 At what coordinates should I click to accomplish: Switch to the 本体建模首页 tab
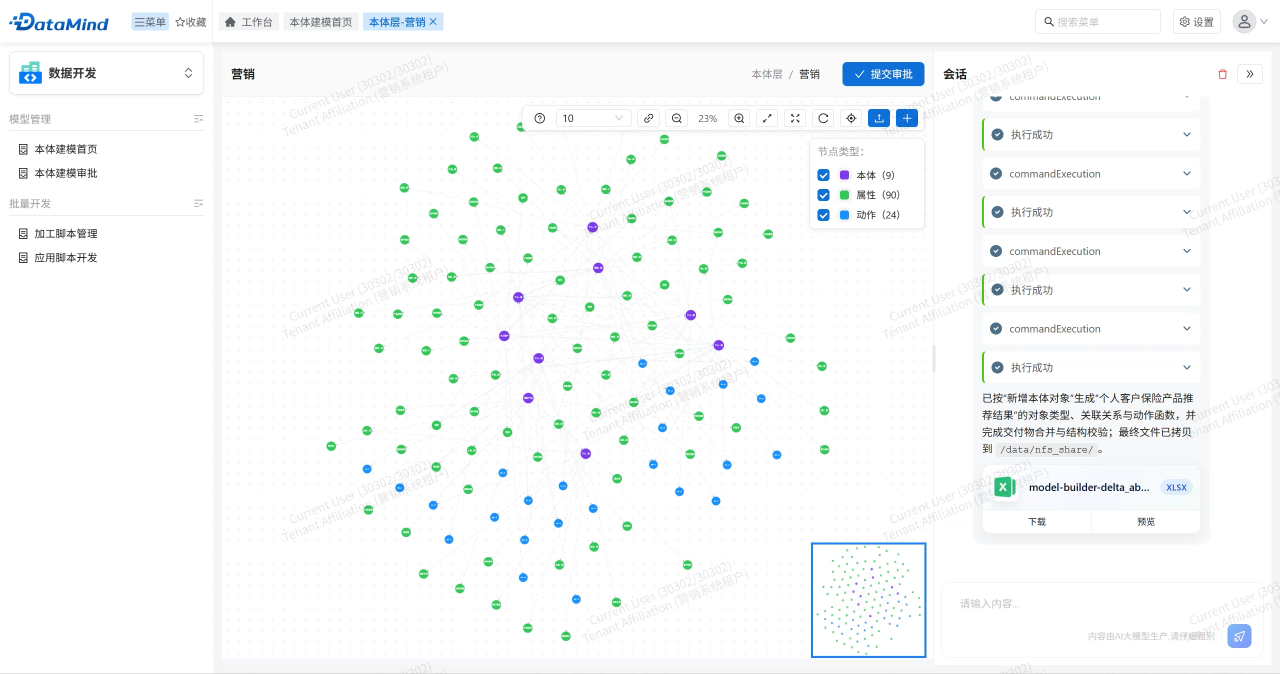click(x=320, y=22)
